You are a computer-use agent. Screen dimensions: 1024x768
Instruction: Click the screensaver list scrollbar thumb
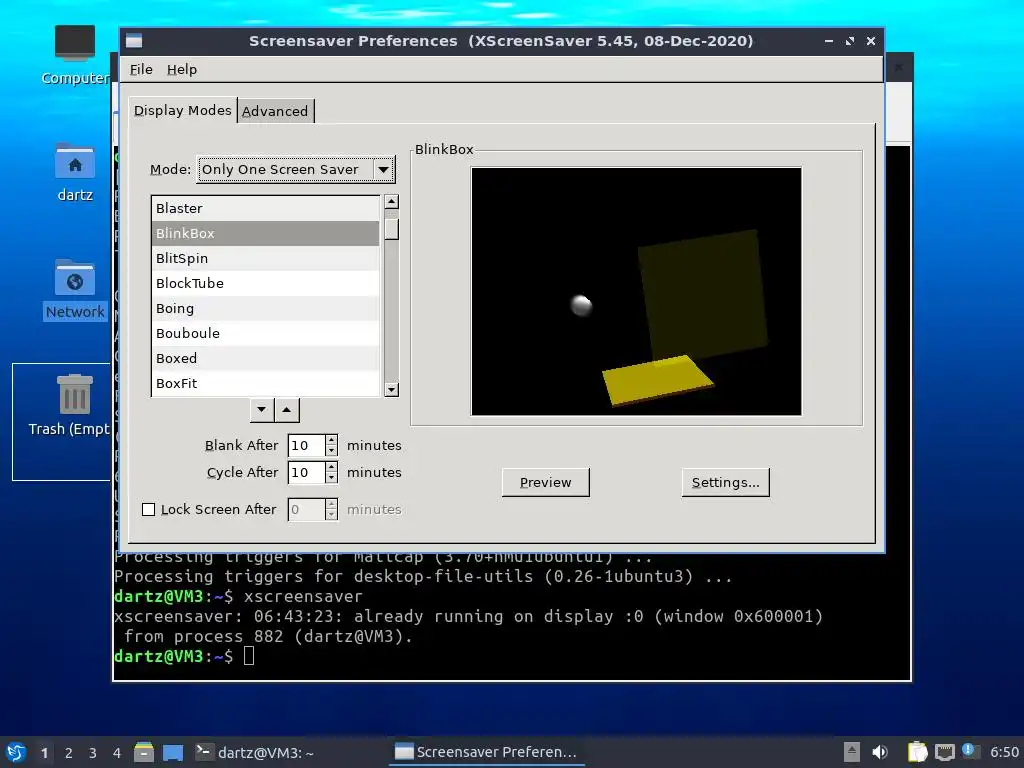[391, 229]
